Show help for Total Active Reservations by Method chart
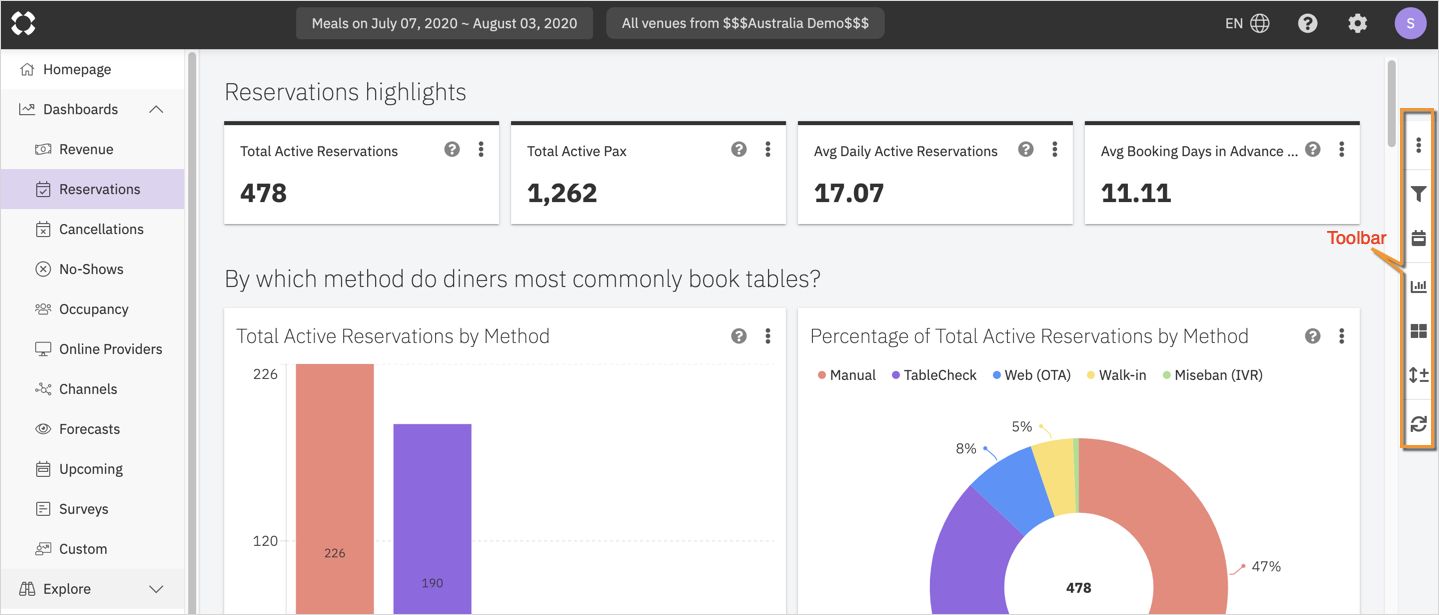Viewport: 1439px width, 615px height. coord(739,336)
